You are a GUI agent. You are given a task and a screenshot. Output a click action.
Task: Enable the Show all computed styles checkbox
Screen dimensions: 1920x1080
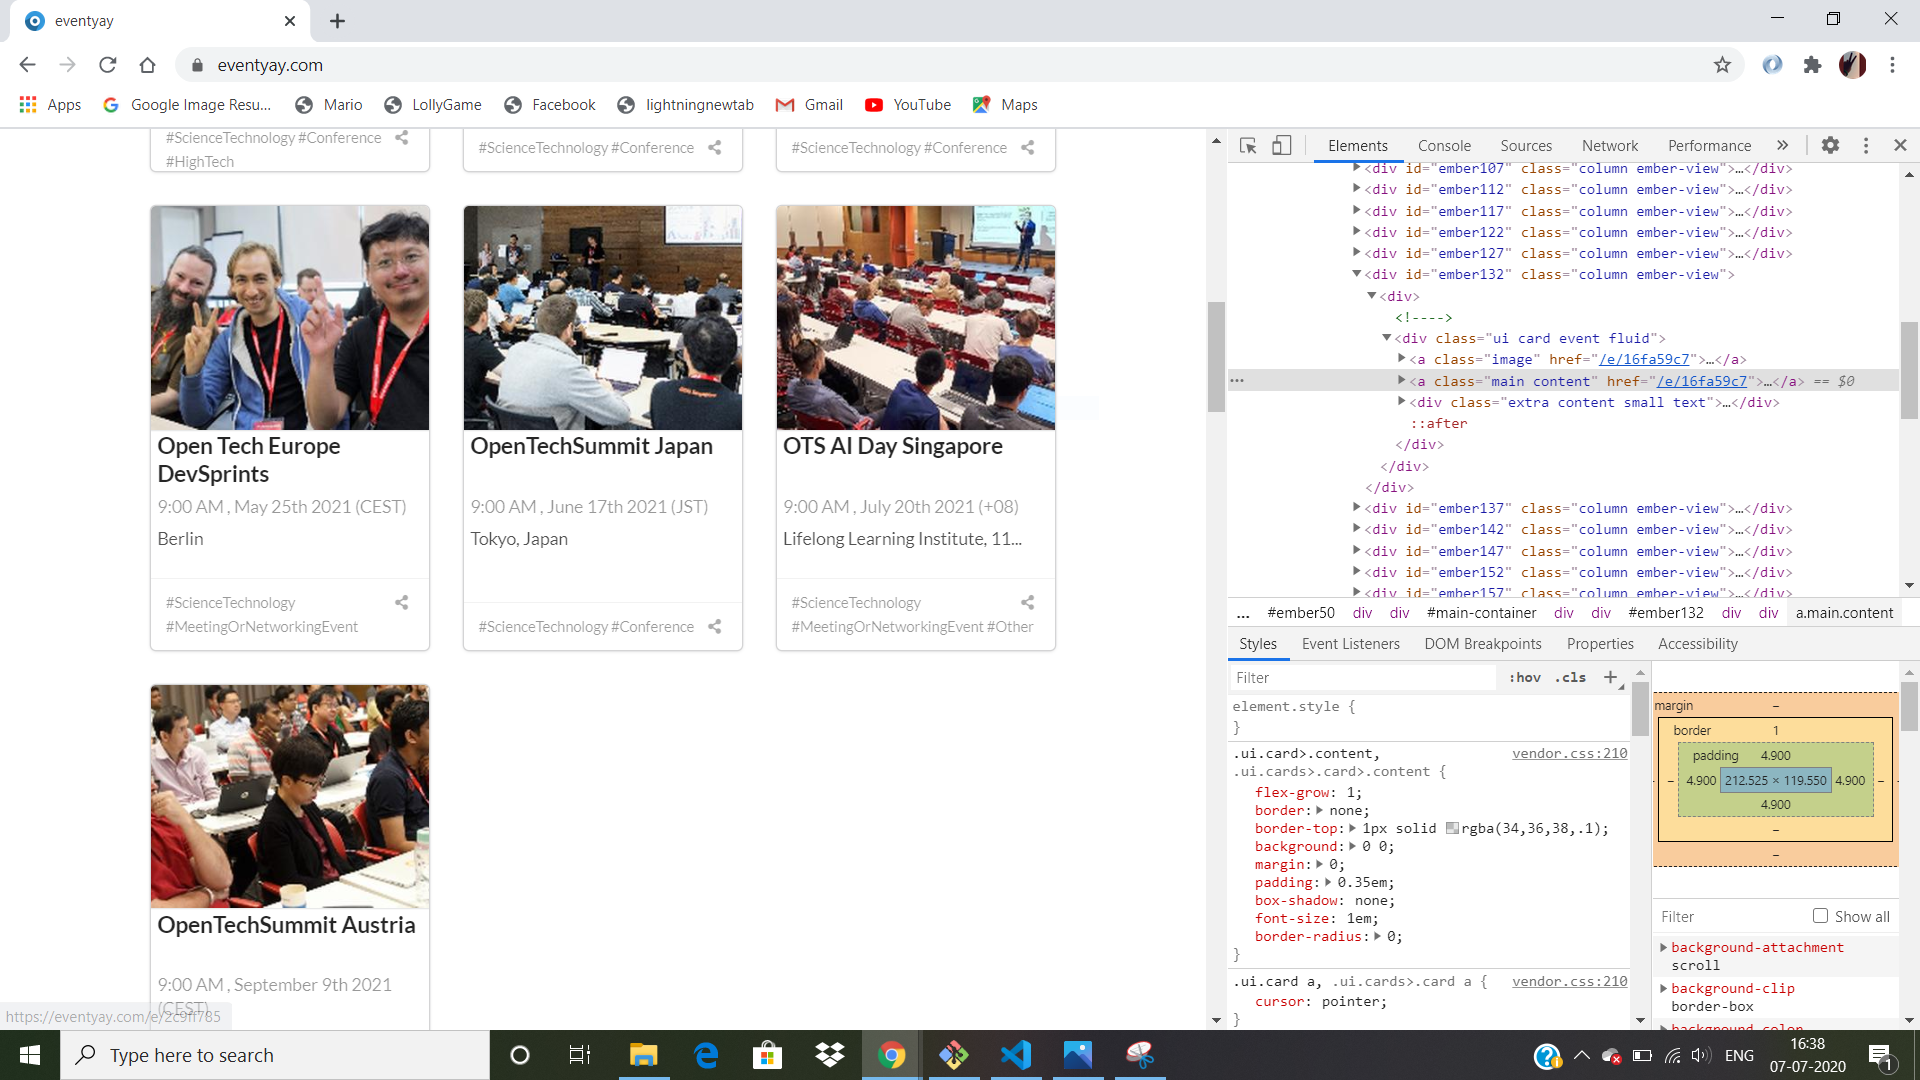point(1820,916)
